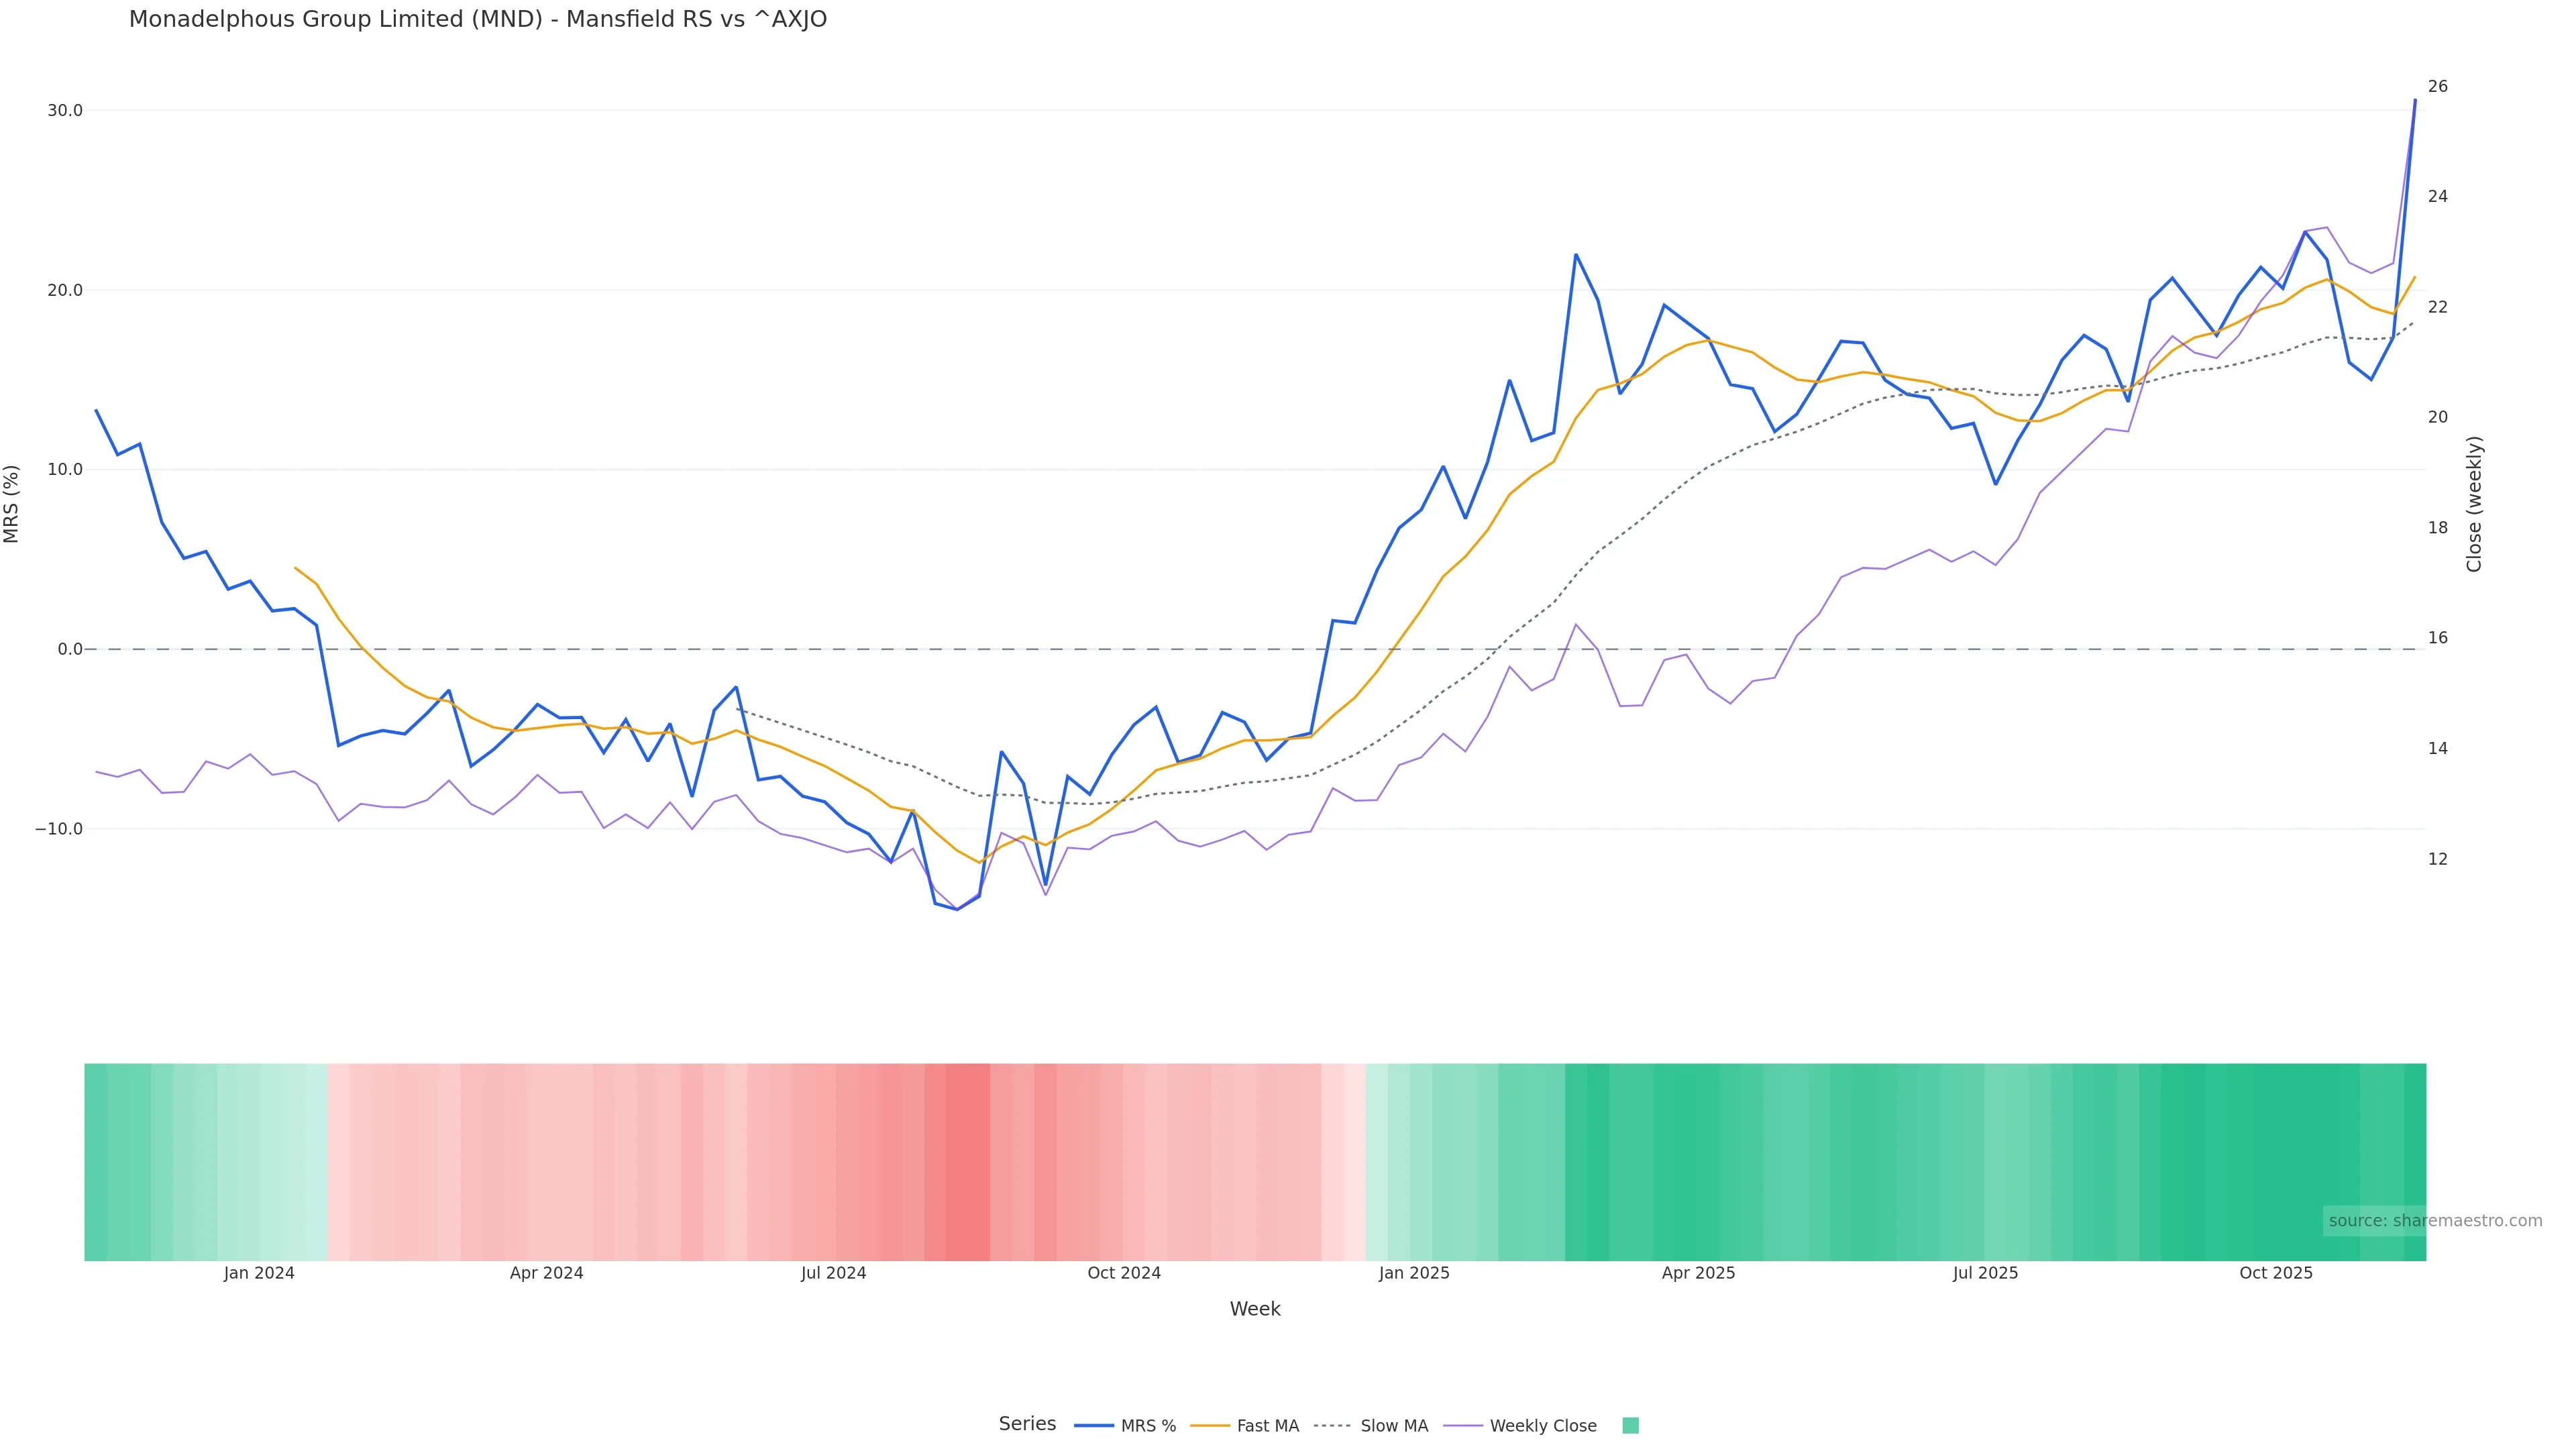The height and width of the screenshot is (1449, 2576).
Task: Click the Close (weekly) right axis title
Action: click(x=2474, y=504)
